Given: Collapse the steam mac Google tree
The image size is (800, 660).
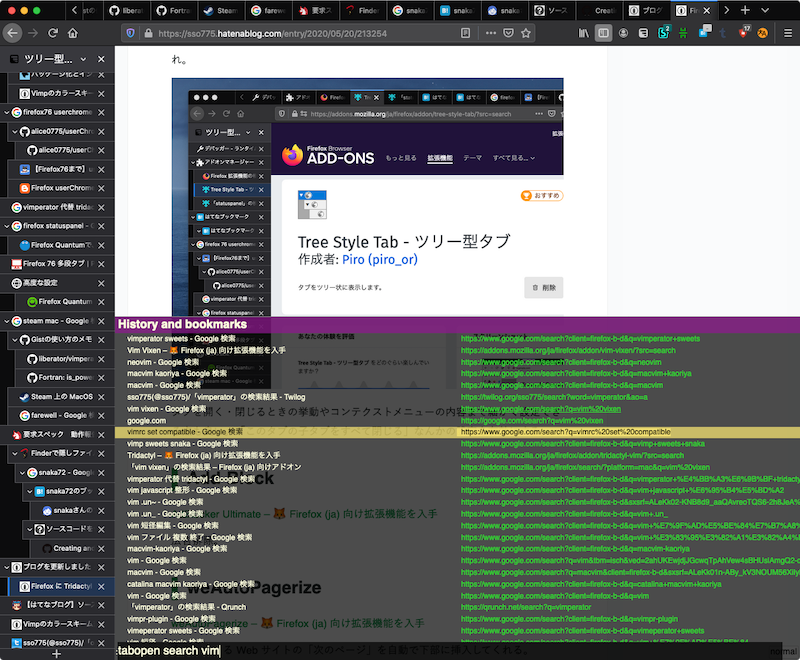Looking at the screenshot, I should pos(7,321).
